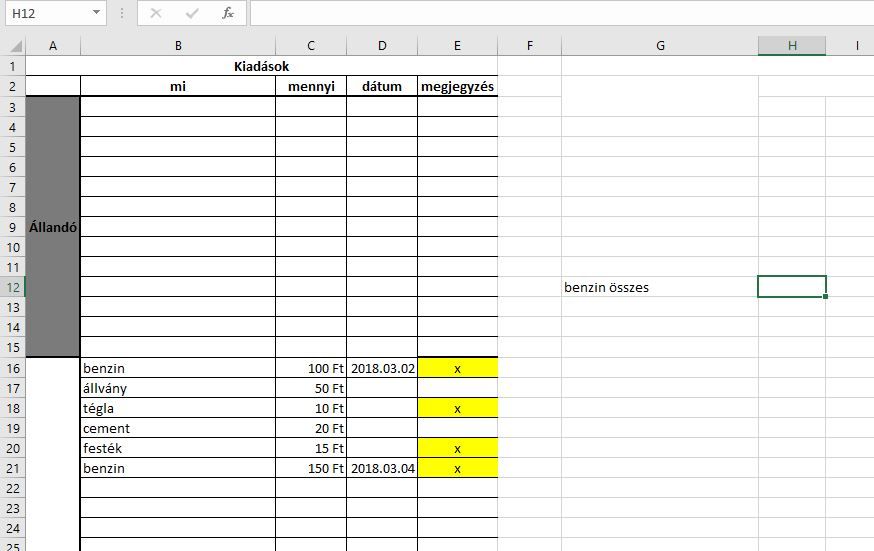Select column G header

(x=660, y=46)
